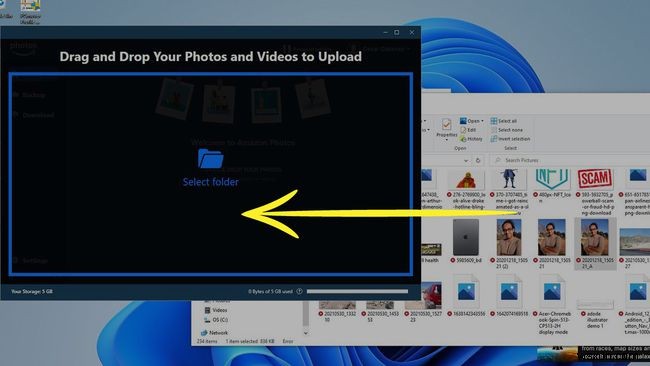
Task: Click the blue Select folder icon
Action: click(211, 158)
